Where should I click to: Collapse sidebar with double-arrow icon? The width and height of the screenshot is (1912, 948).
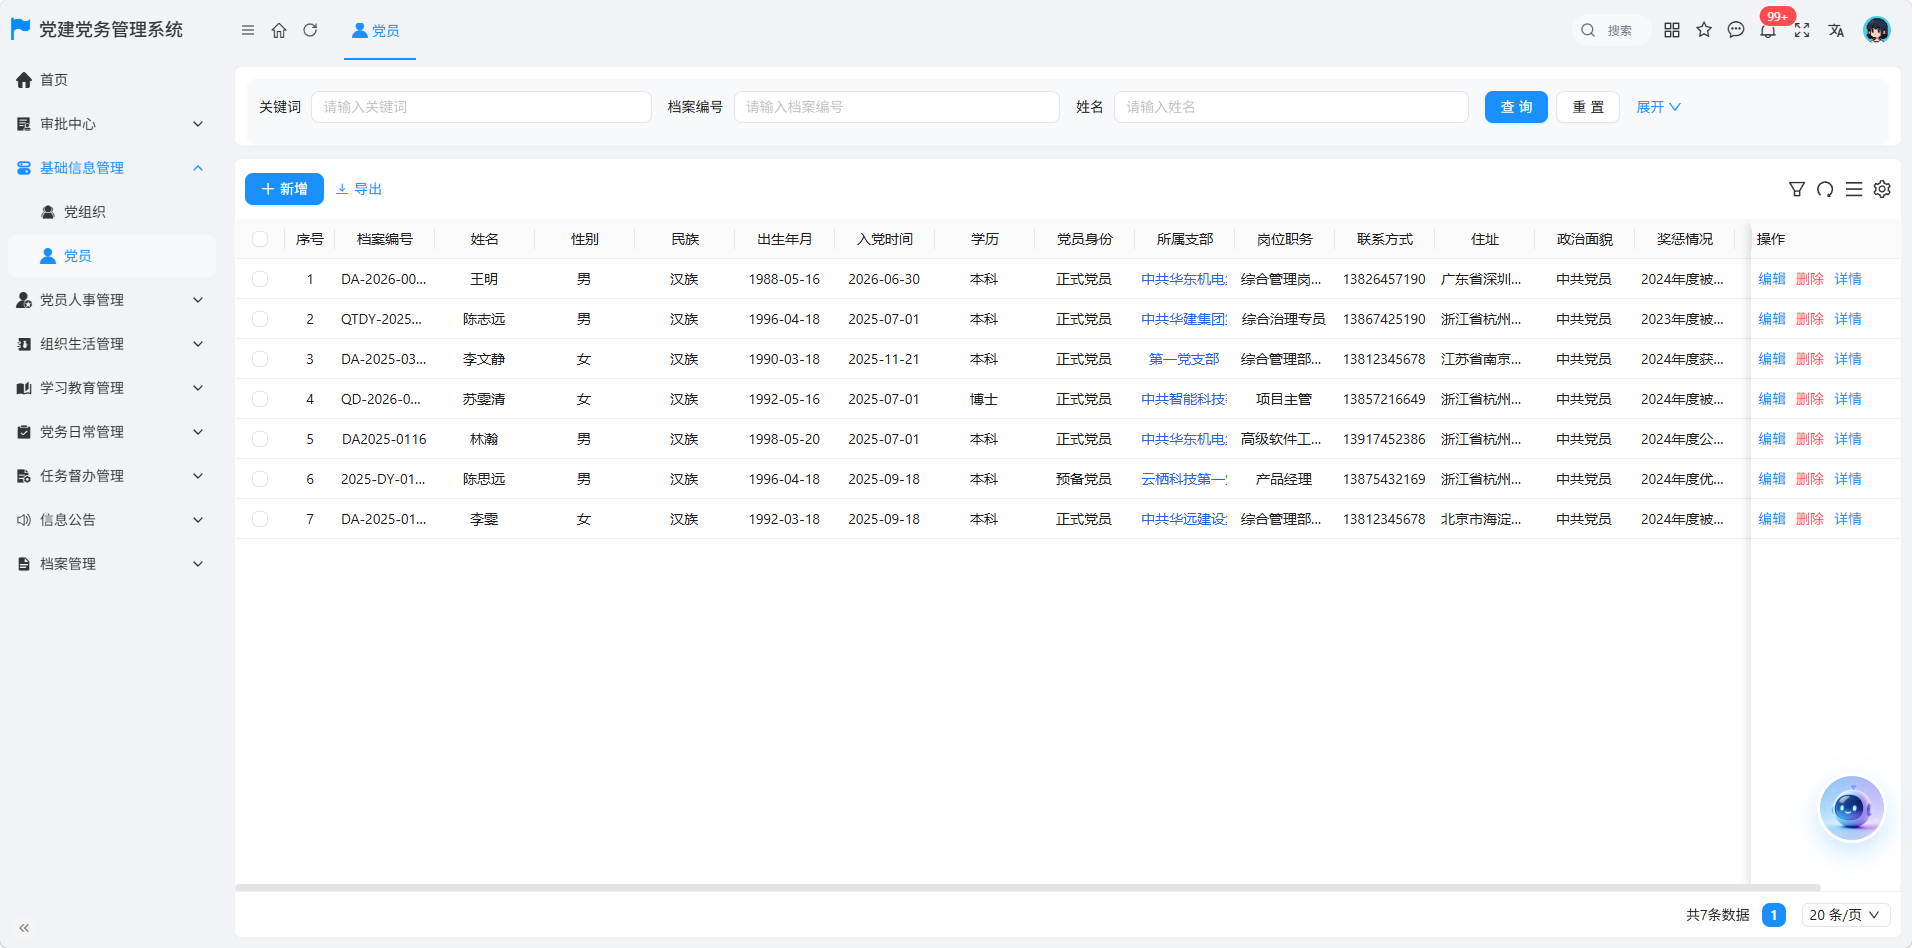24,928
